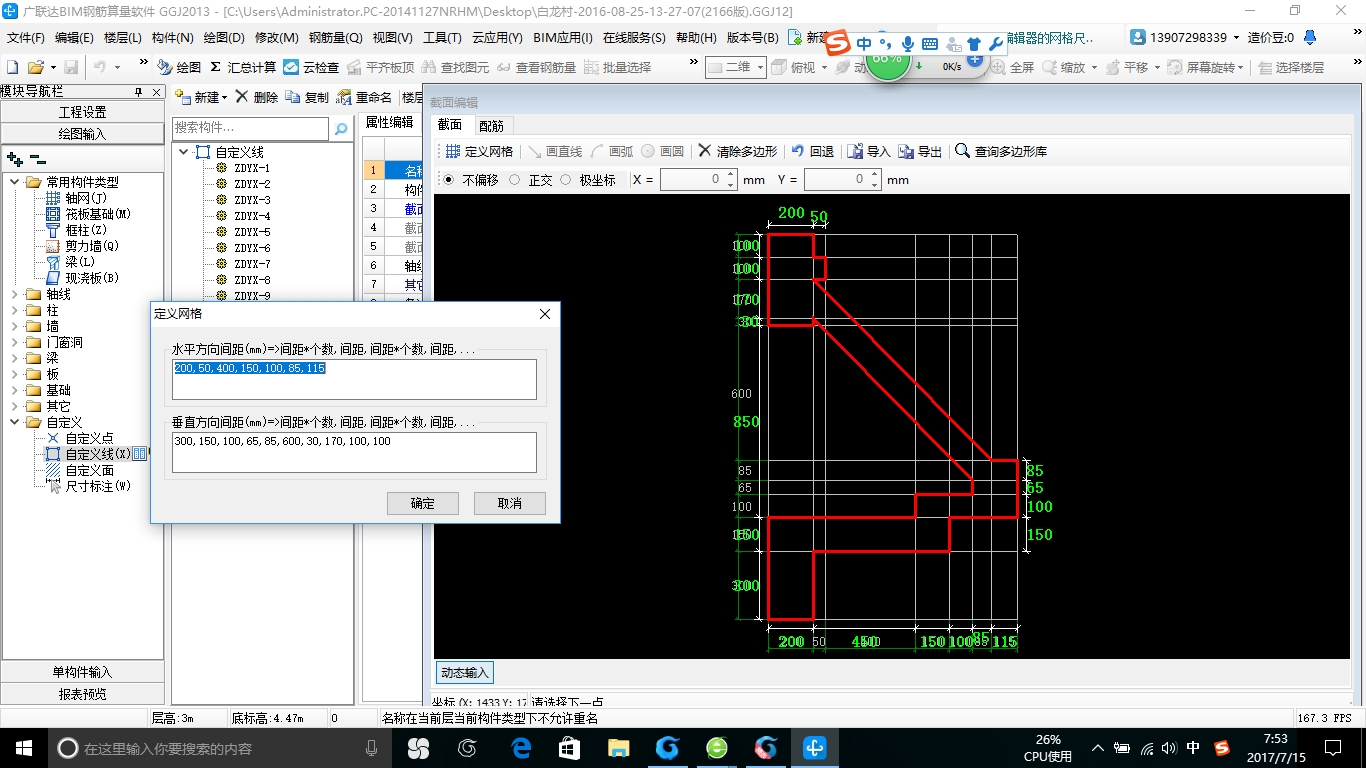Switch to the 配筋 tab
The width and height of the screenshot is (1366, 768).
[491, 125]
